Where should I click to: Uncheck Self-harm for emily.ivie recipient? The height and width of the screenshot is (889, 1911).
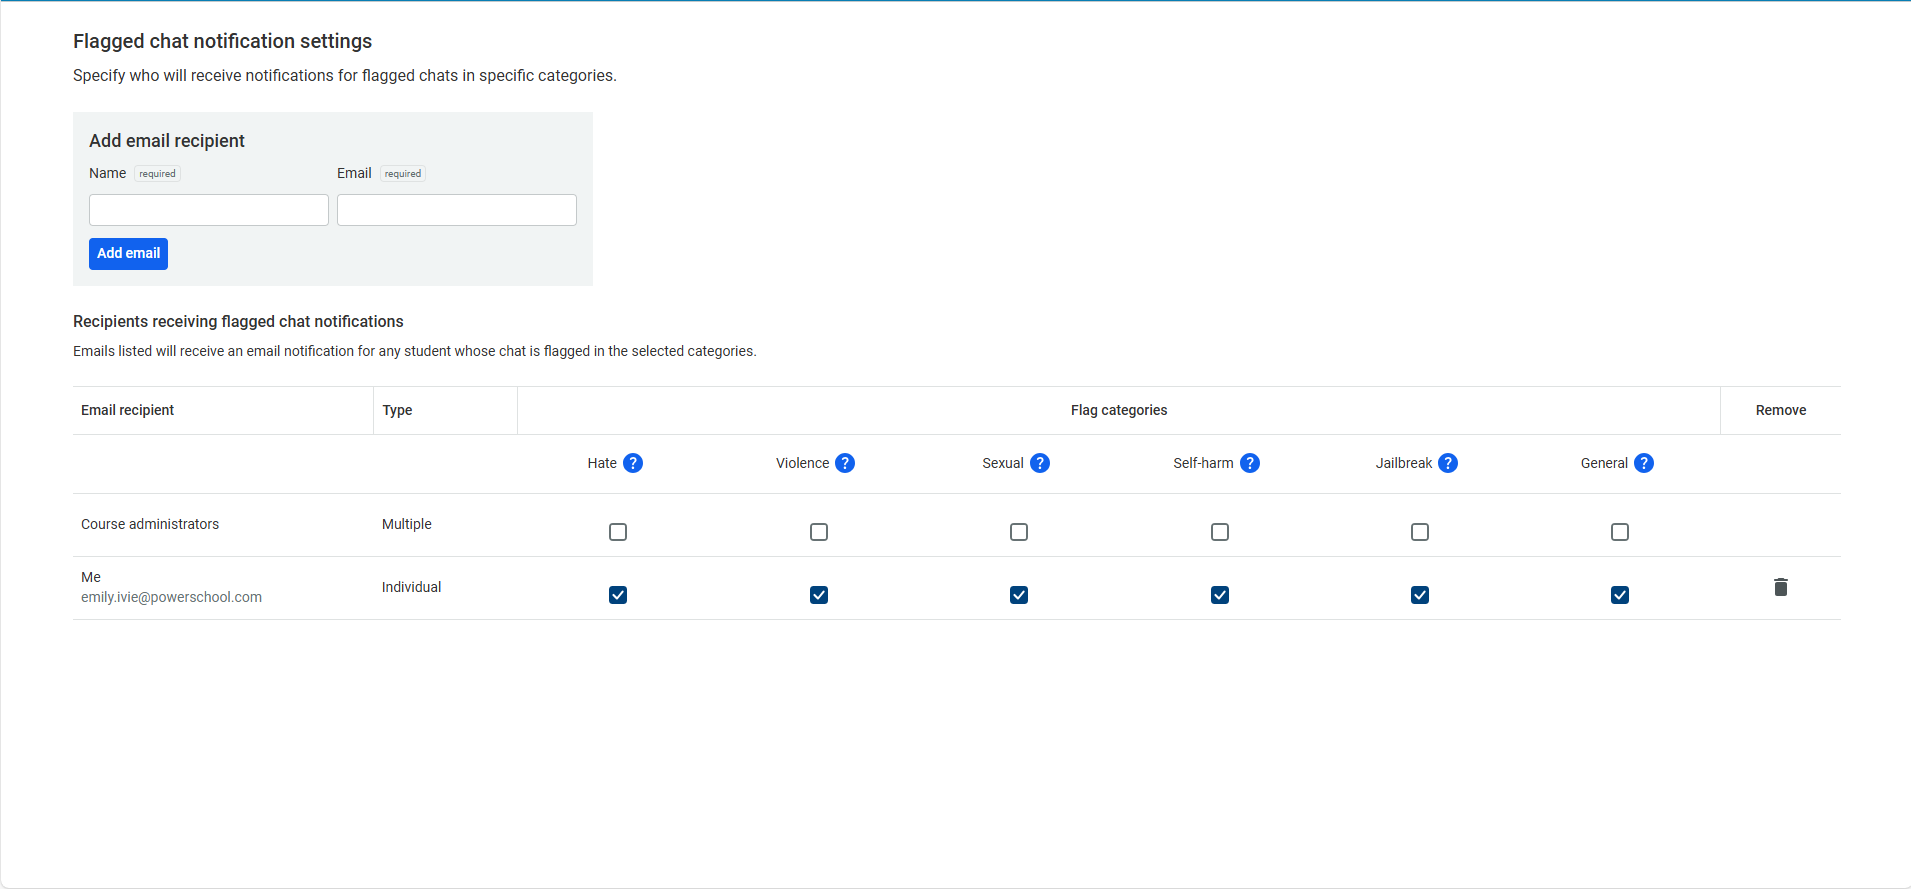coord(1220,595)
